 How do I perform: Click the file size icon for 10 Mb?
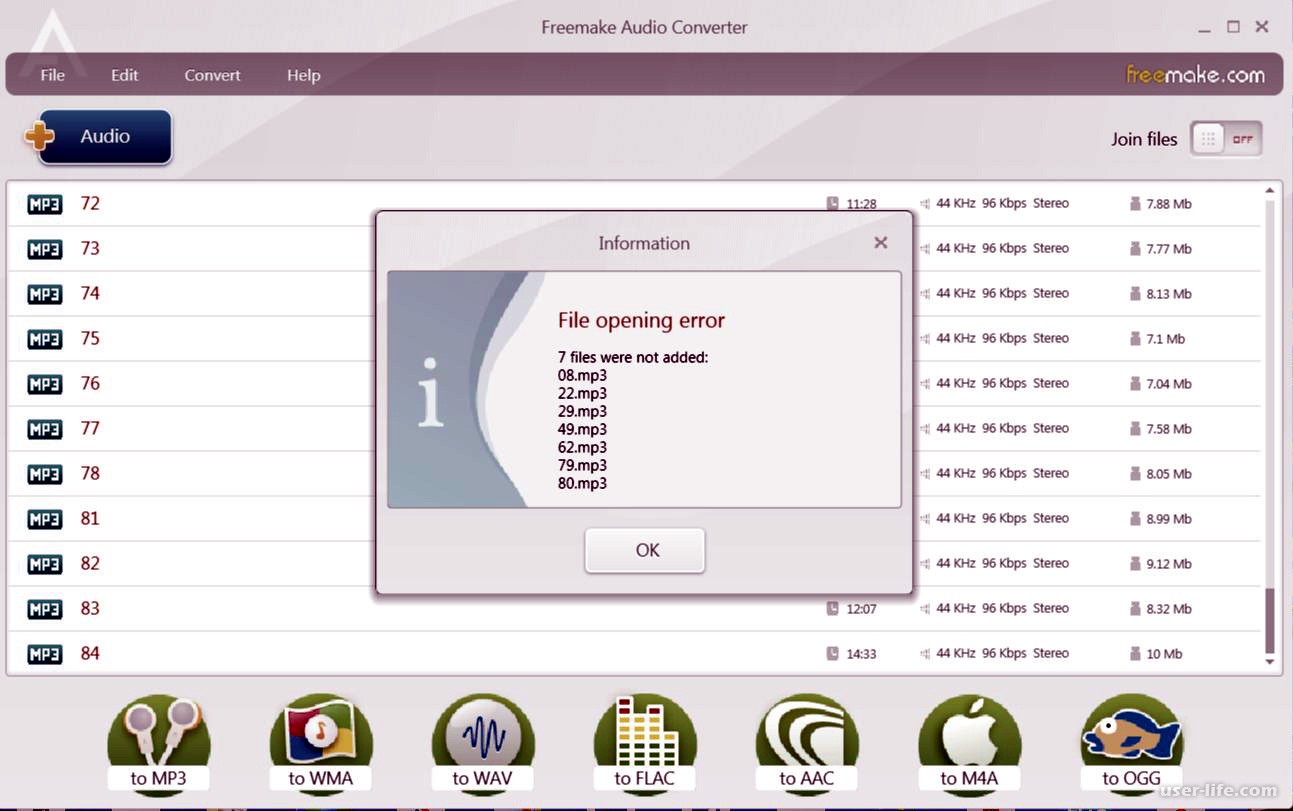pyautogui.click(x=1135, y=653)
